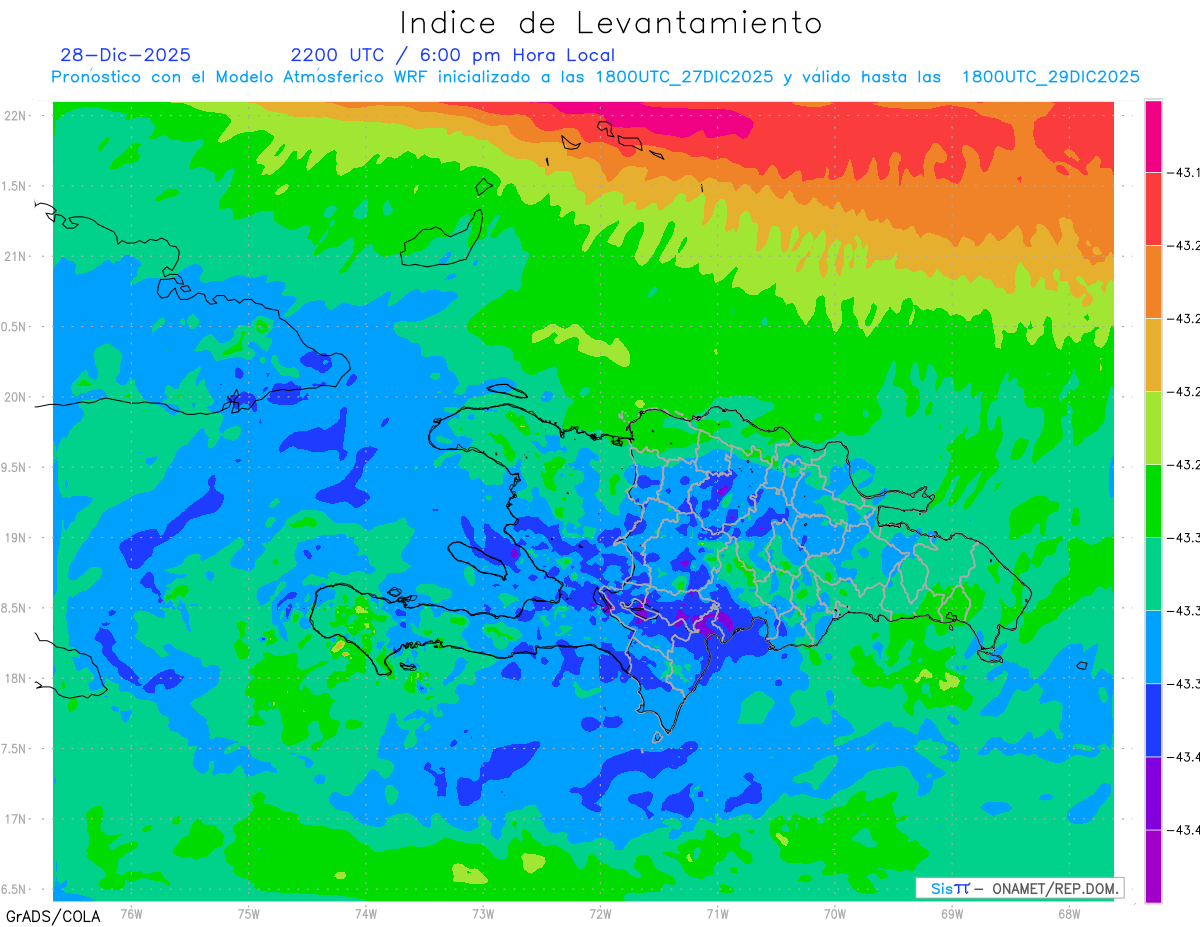This screenshot has width=1200, height=927.
Task: Click the dark blue swatch in the color bar
Action: pos(1153,719)
